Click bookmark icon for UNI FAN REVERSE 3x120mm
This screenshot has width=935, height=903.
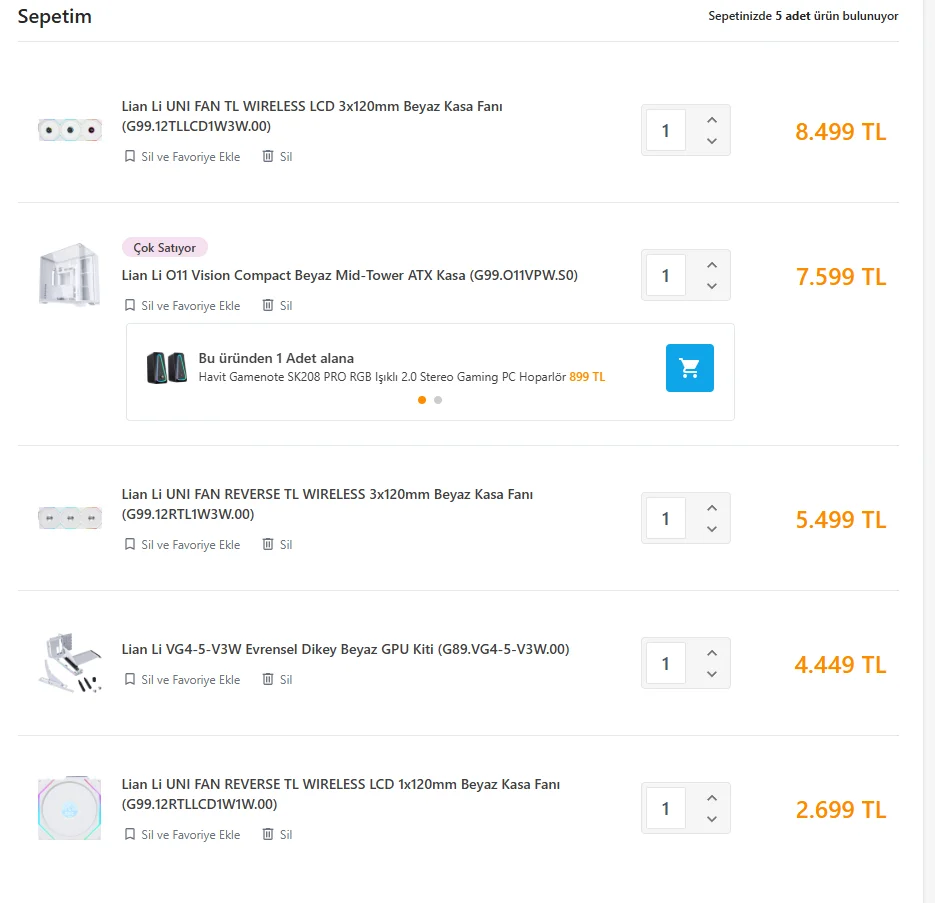pos(129,544)
